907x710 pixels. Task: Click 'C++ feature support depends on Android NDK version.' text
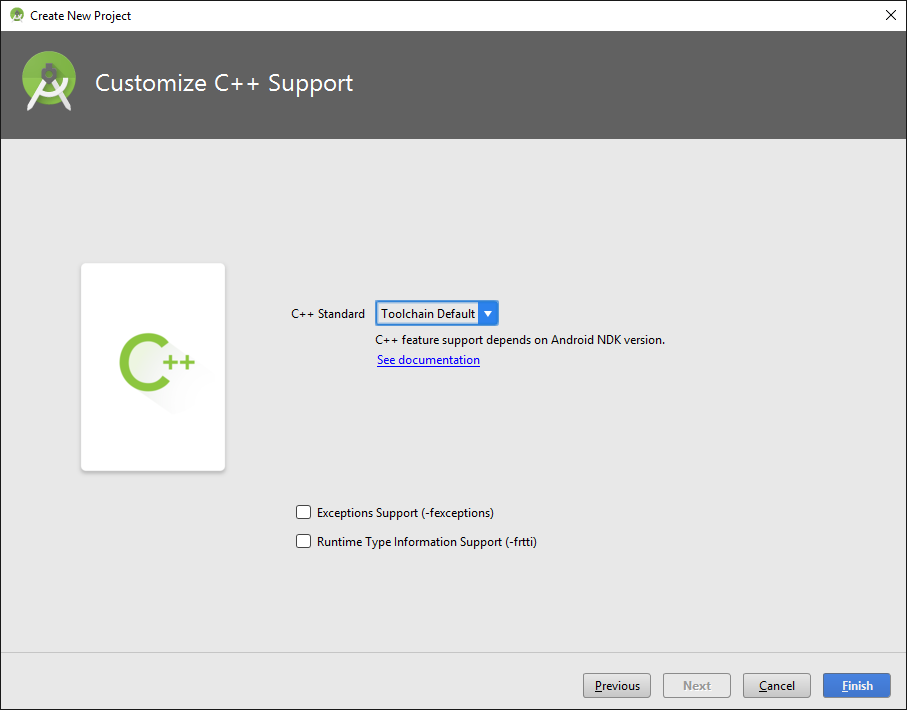tap(520, 340)
